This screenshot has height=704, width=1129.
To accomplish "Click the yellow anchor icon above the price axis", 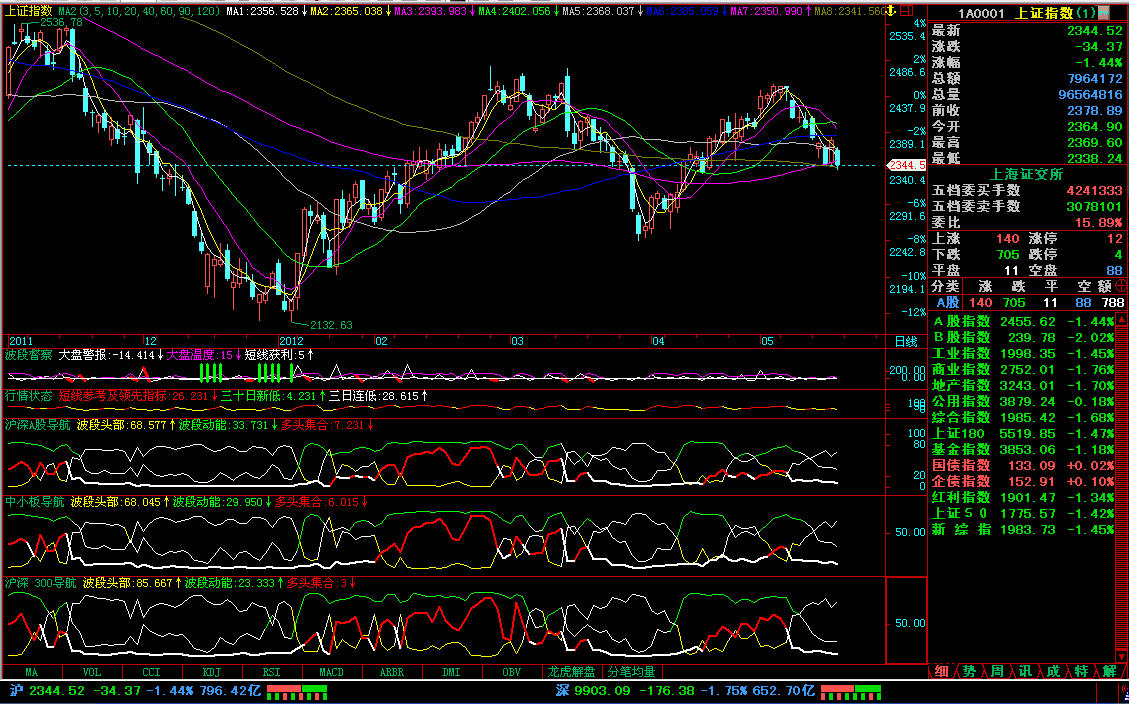I will point(892,11).
